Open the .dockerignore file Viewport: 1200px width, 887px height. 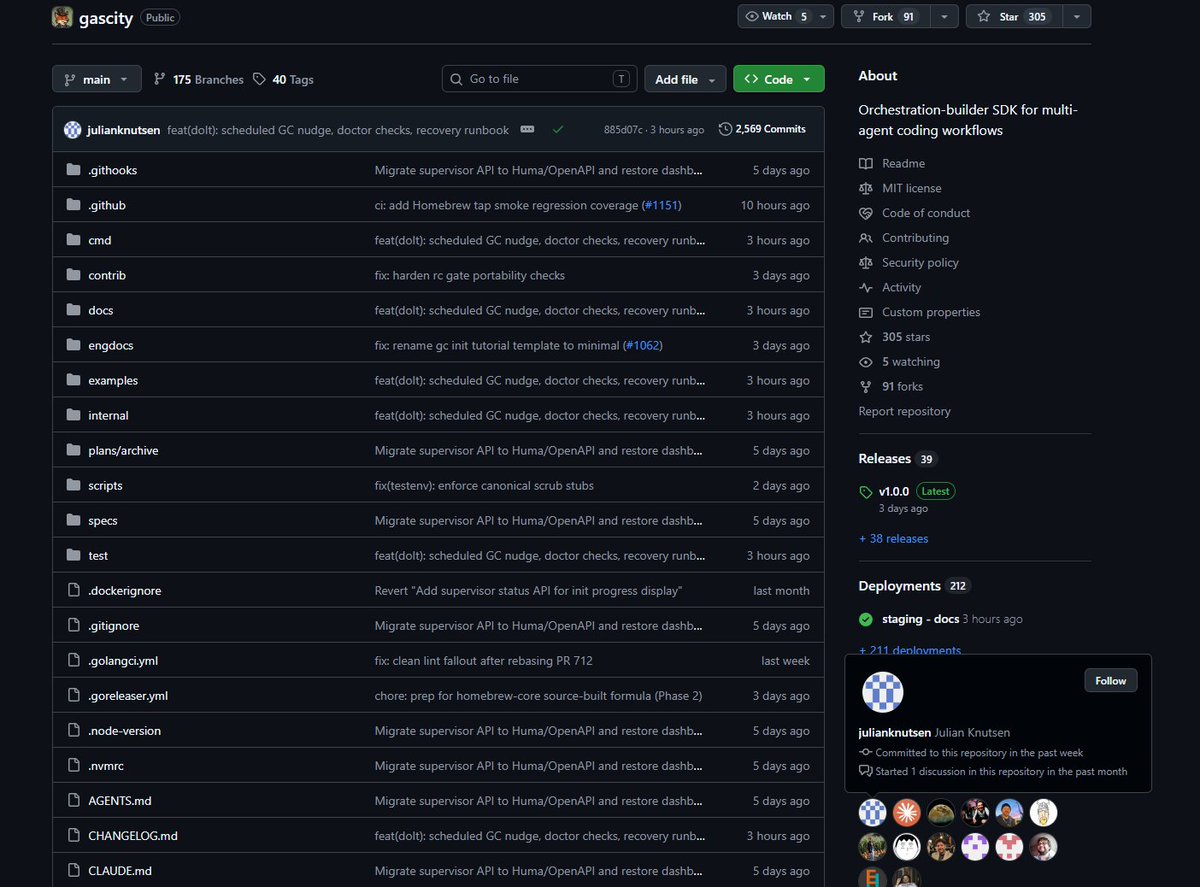click(124, 590)
